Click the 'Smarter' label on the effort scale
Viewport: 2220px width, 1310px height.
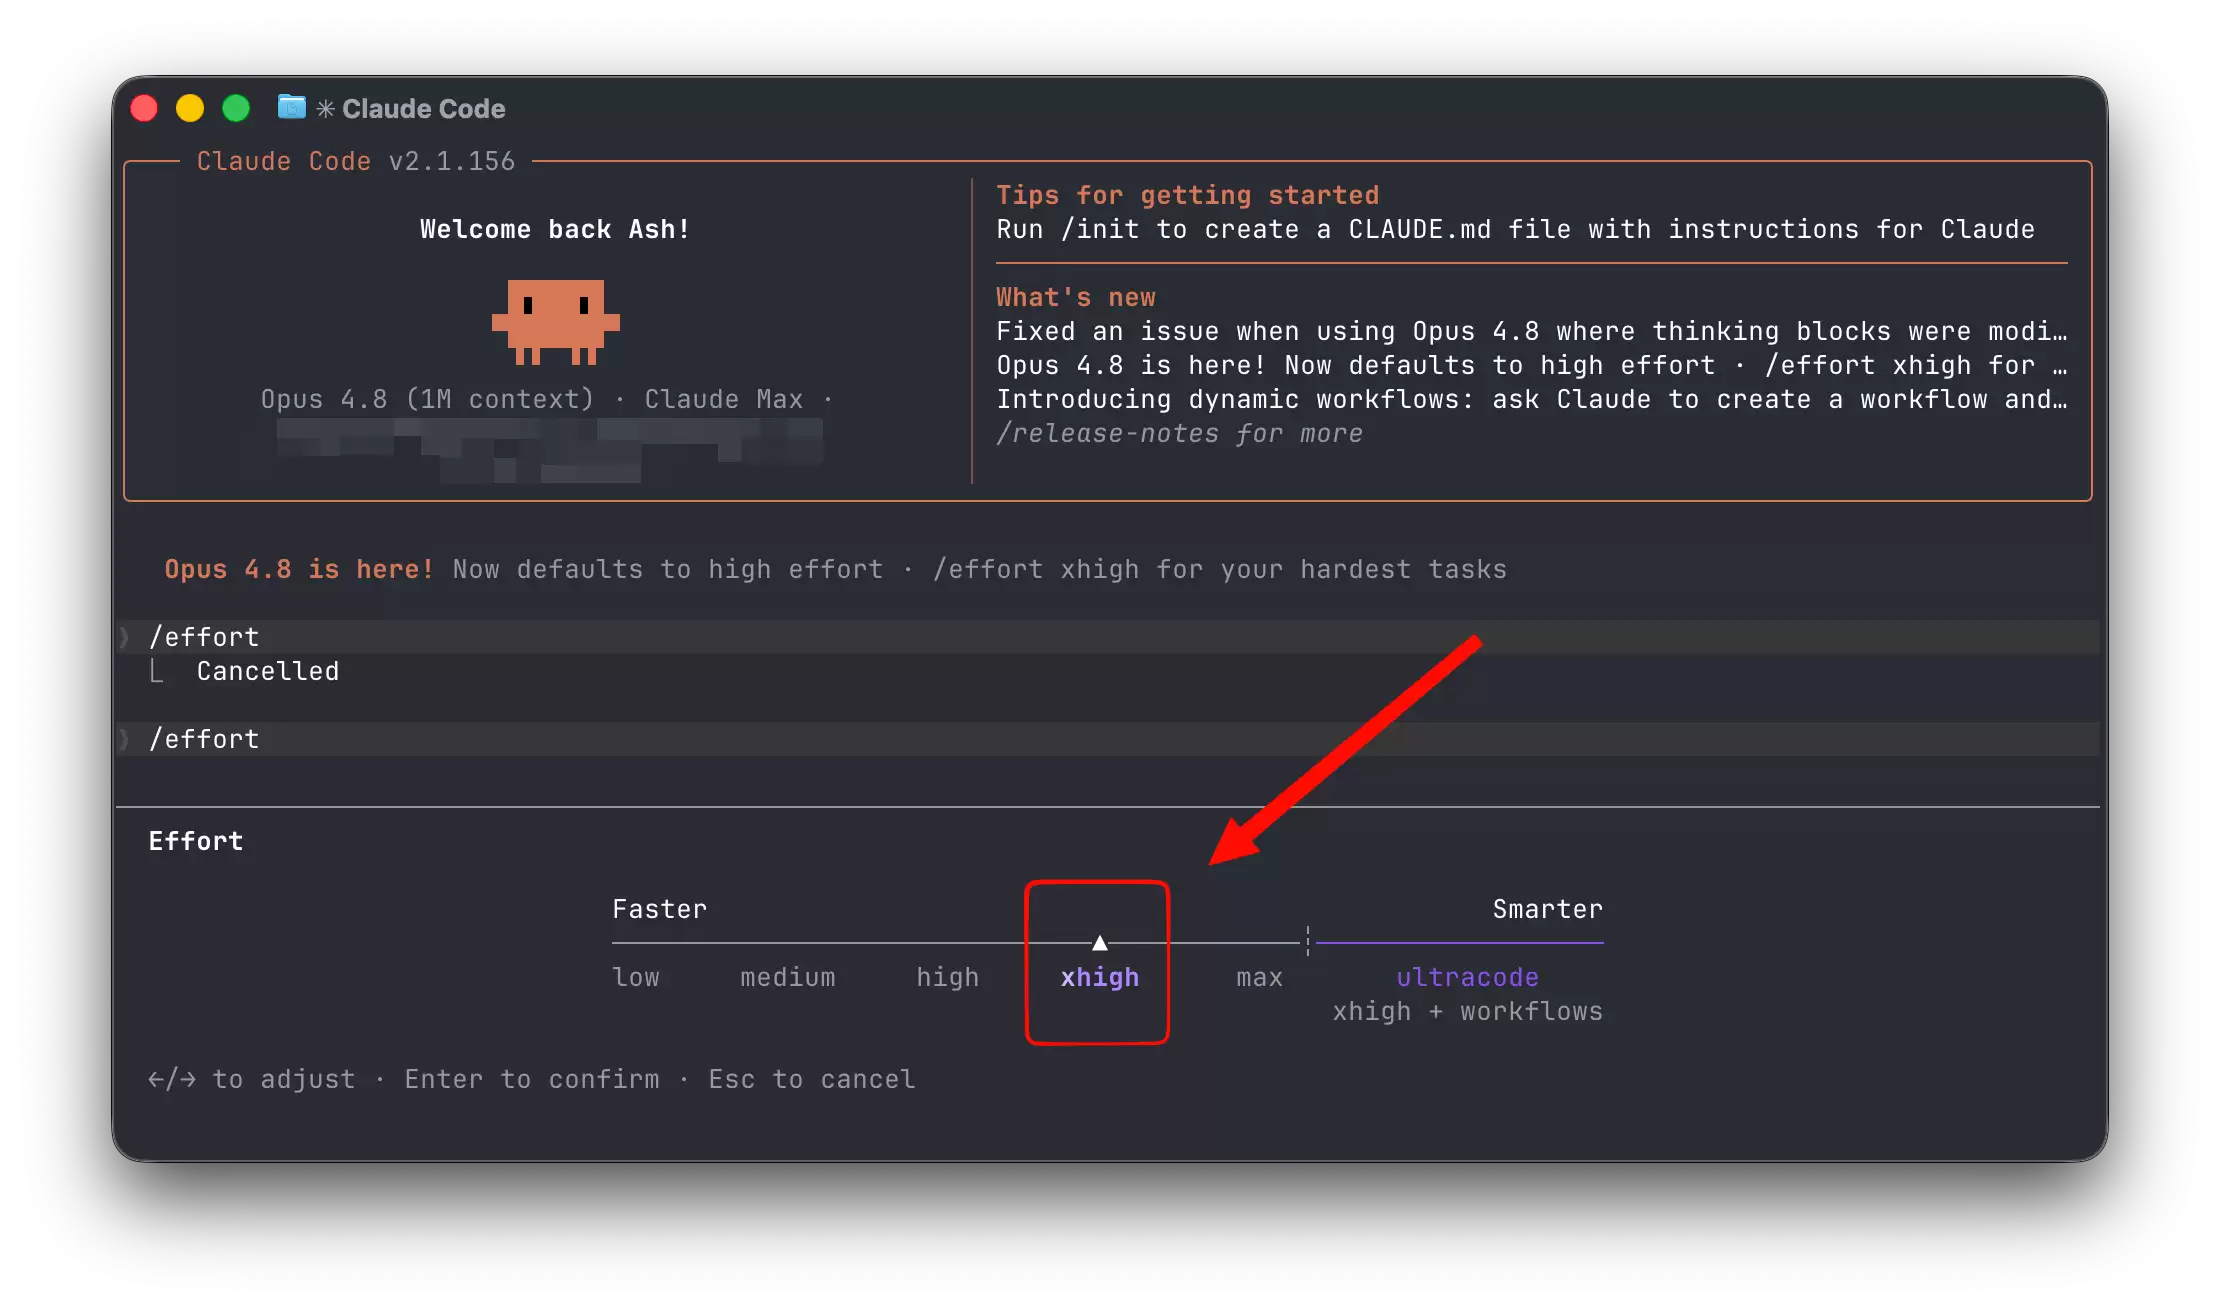click(x=1548, y=909)
